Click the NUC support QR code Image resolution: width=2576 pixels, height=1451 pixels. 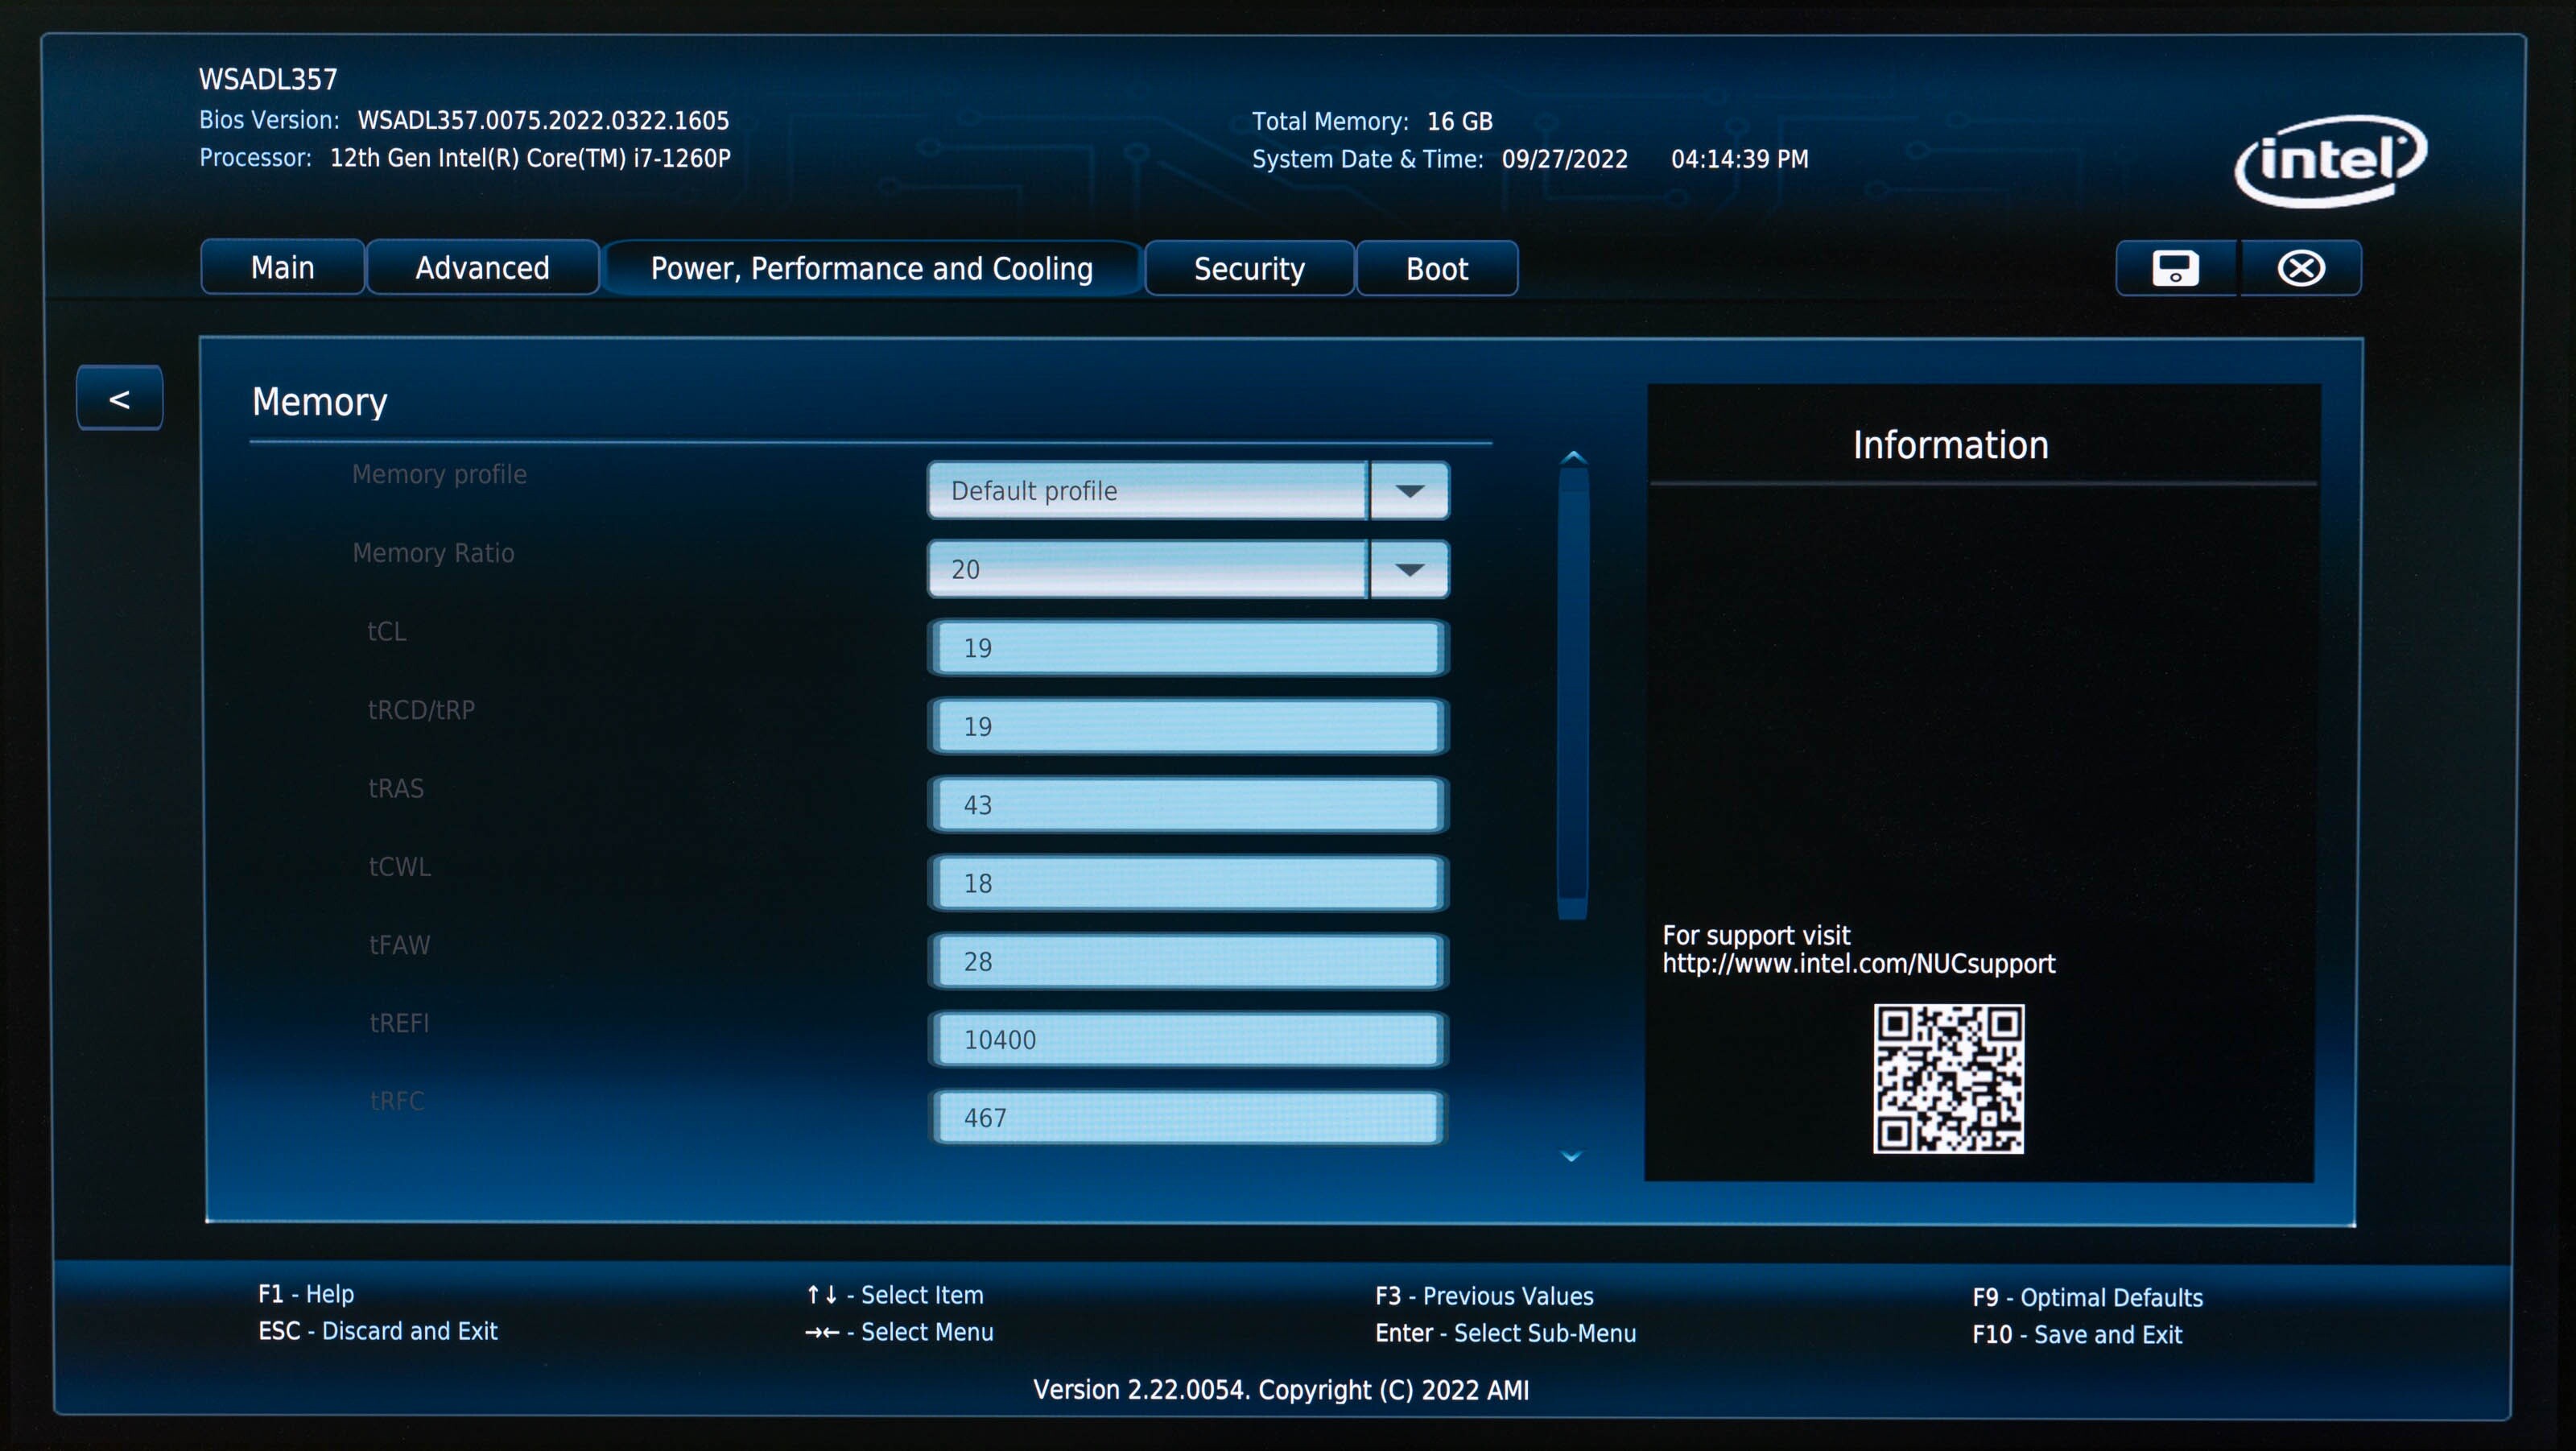1947,1079
